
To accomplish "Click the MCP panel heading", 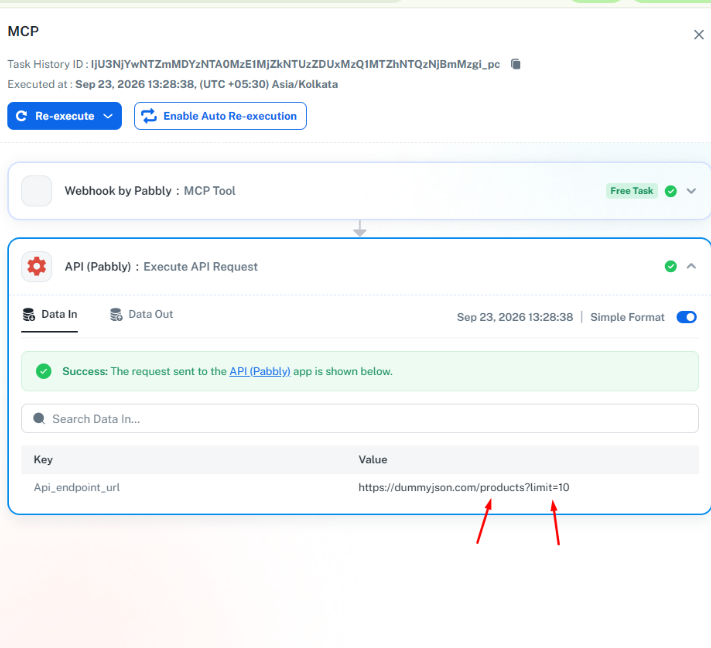I will (23, 31).
